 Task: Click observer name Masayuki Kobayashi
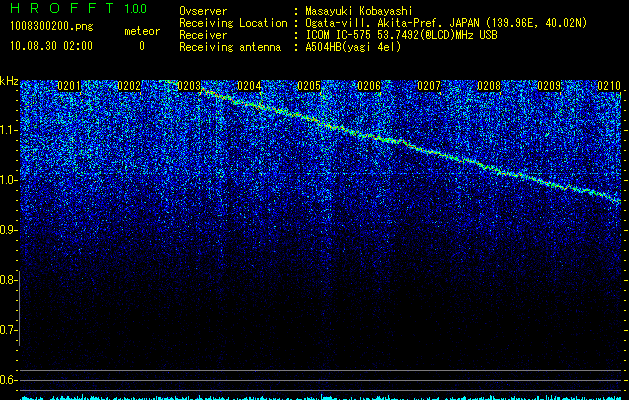click(x=359, y=11)
